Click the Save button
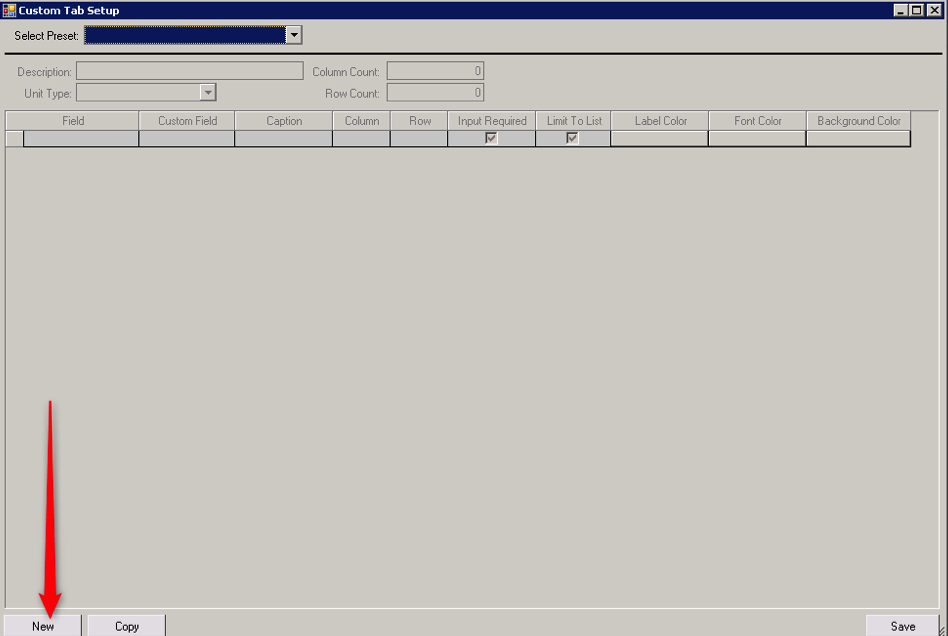The height and width of the screenshot is (636, 948). click(x=901, y=625)
